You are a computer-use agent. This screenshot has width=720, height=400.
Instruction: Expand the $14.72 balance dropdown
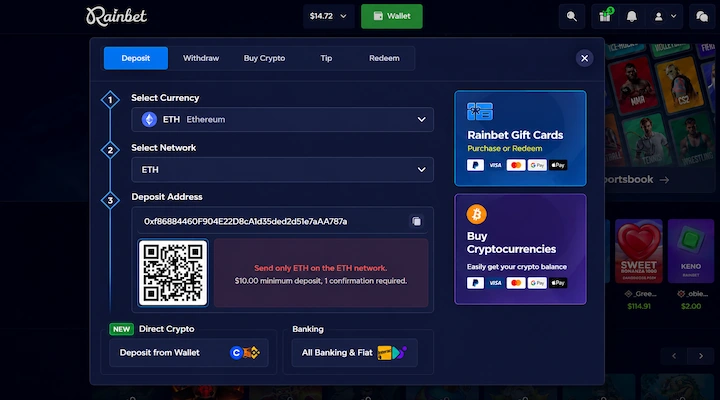click(x=328, y=17)
